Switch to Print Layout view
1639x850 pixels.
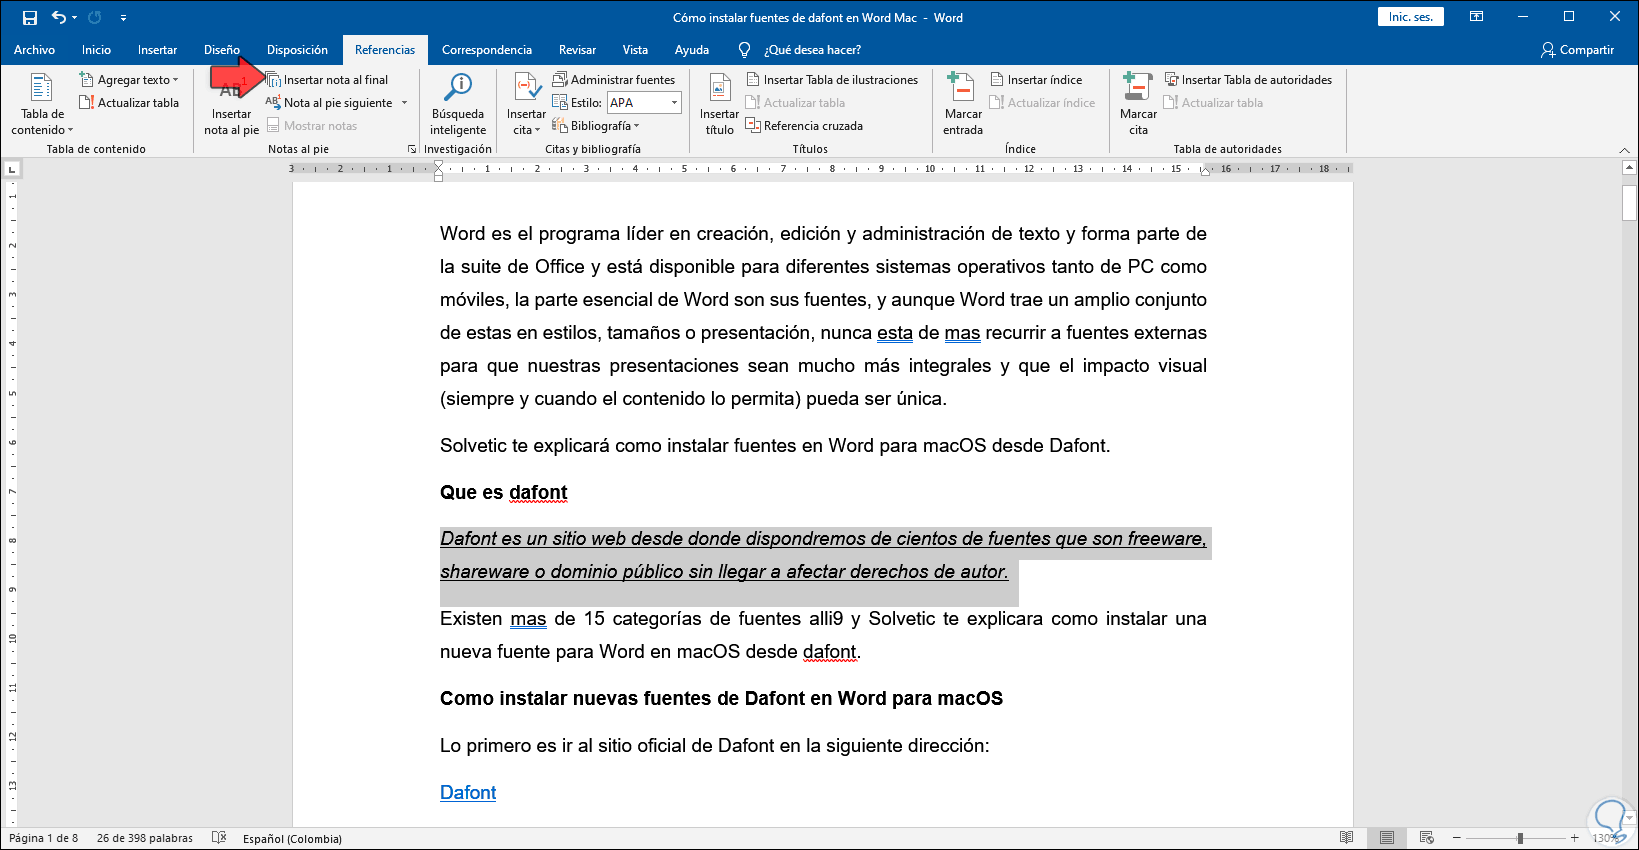click(x=1387, y=838)
